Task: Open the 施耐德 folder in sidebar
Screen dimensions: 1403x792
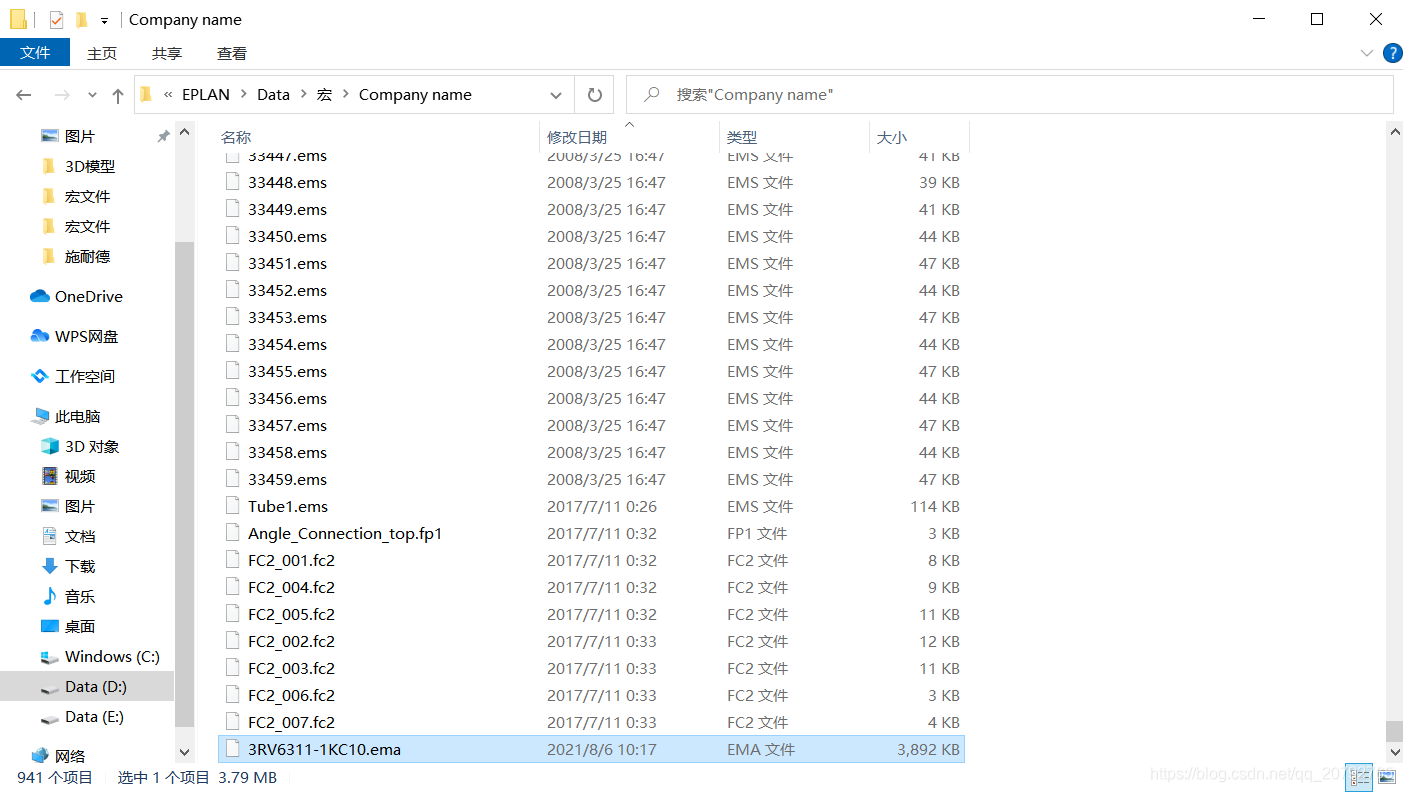Action: [x=87, y=256]
